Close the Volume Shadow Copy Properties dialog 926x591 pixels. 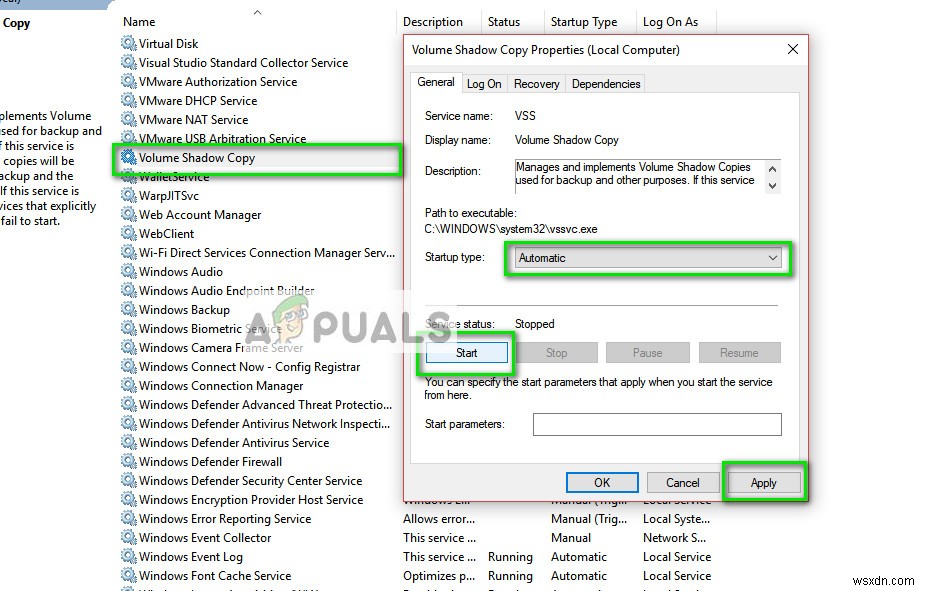(793, 50)
